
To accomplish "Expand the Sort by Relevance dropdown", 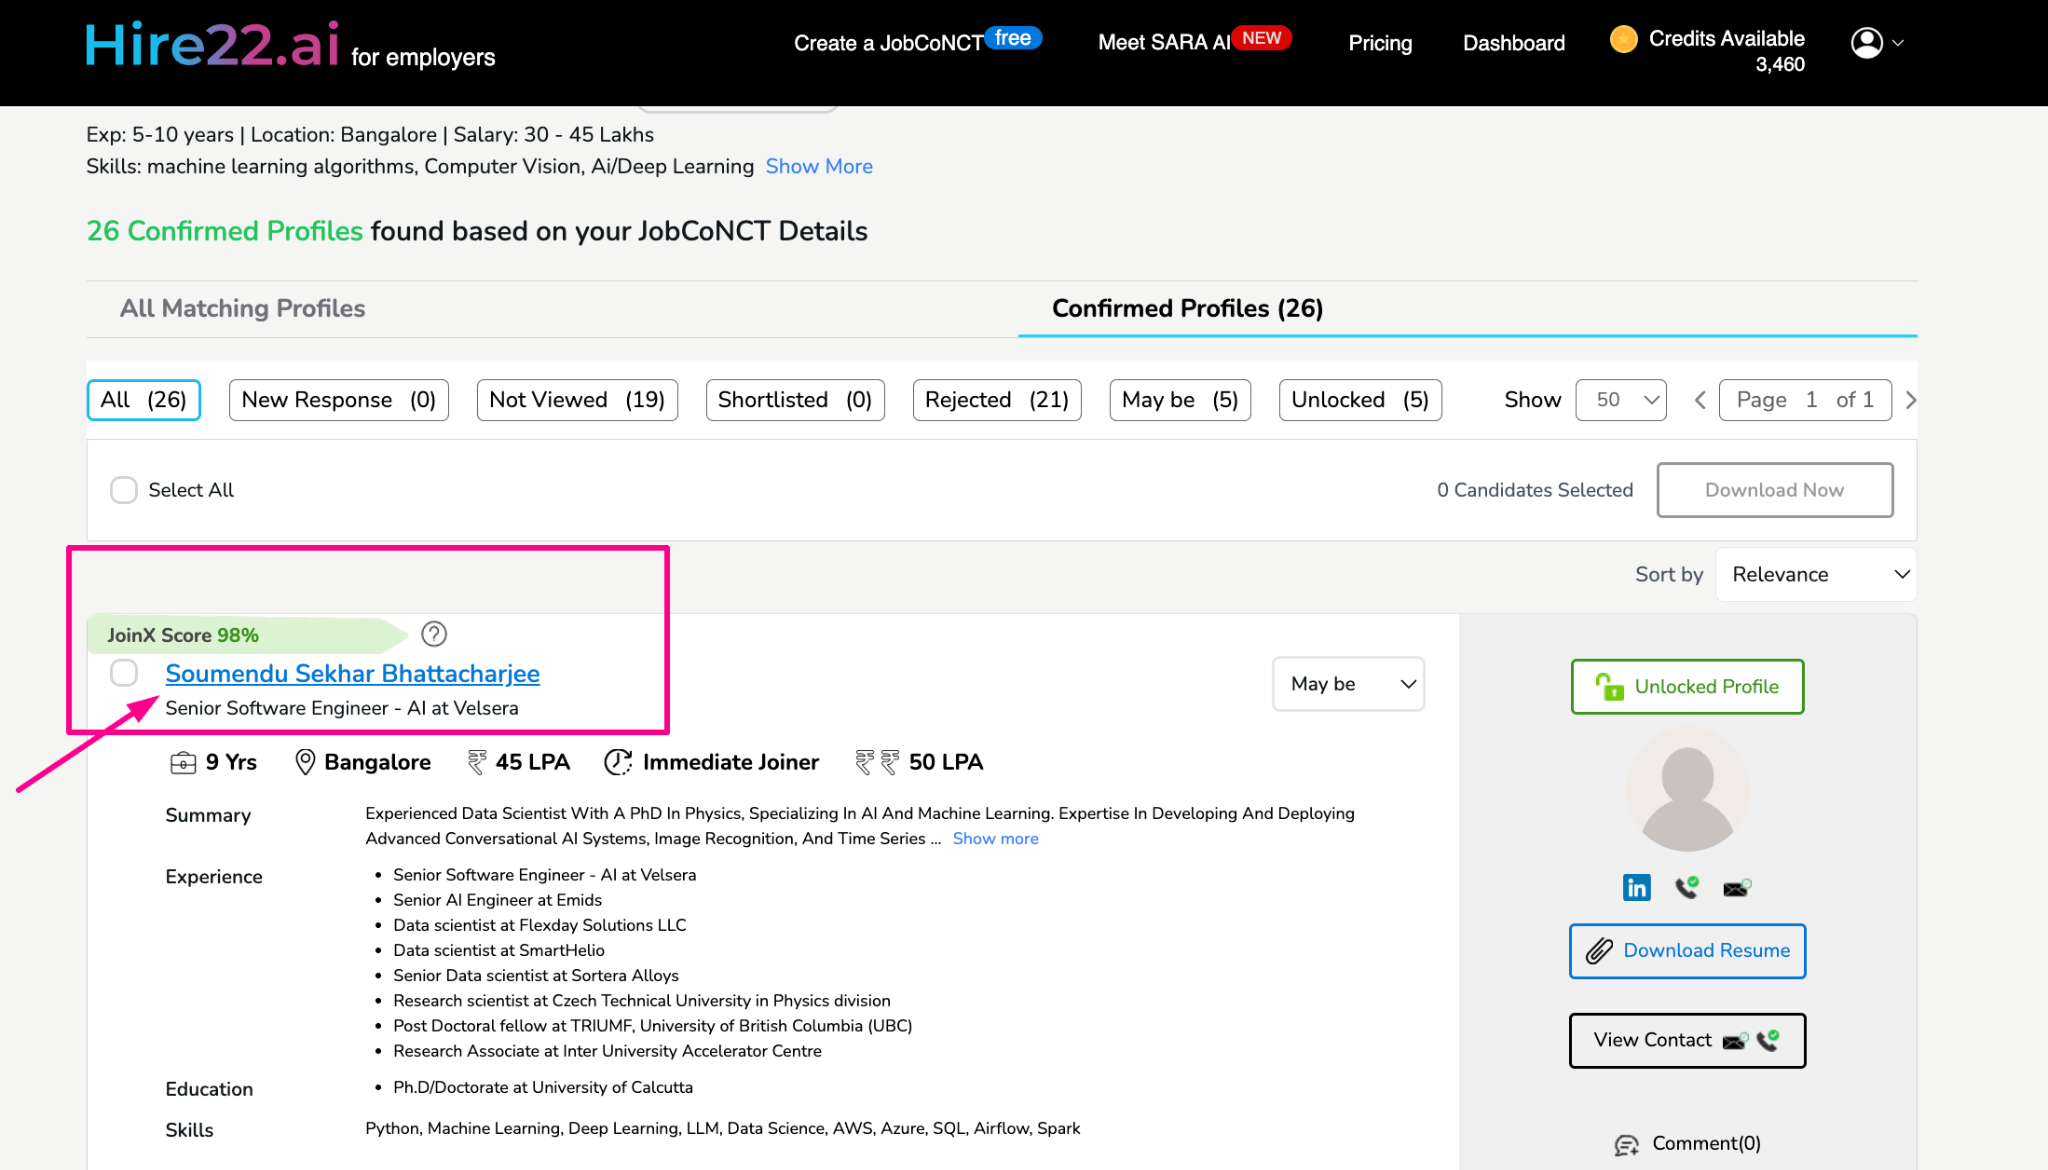I will (1816, 574).
